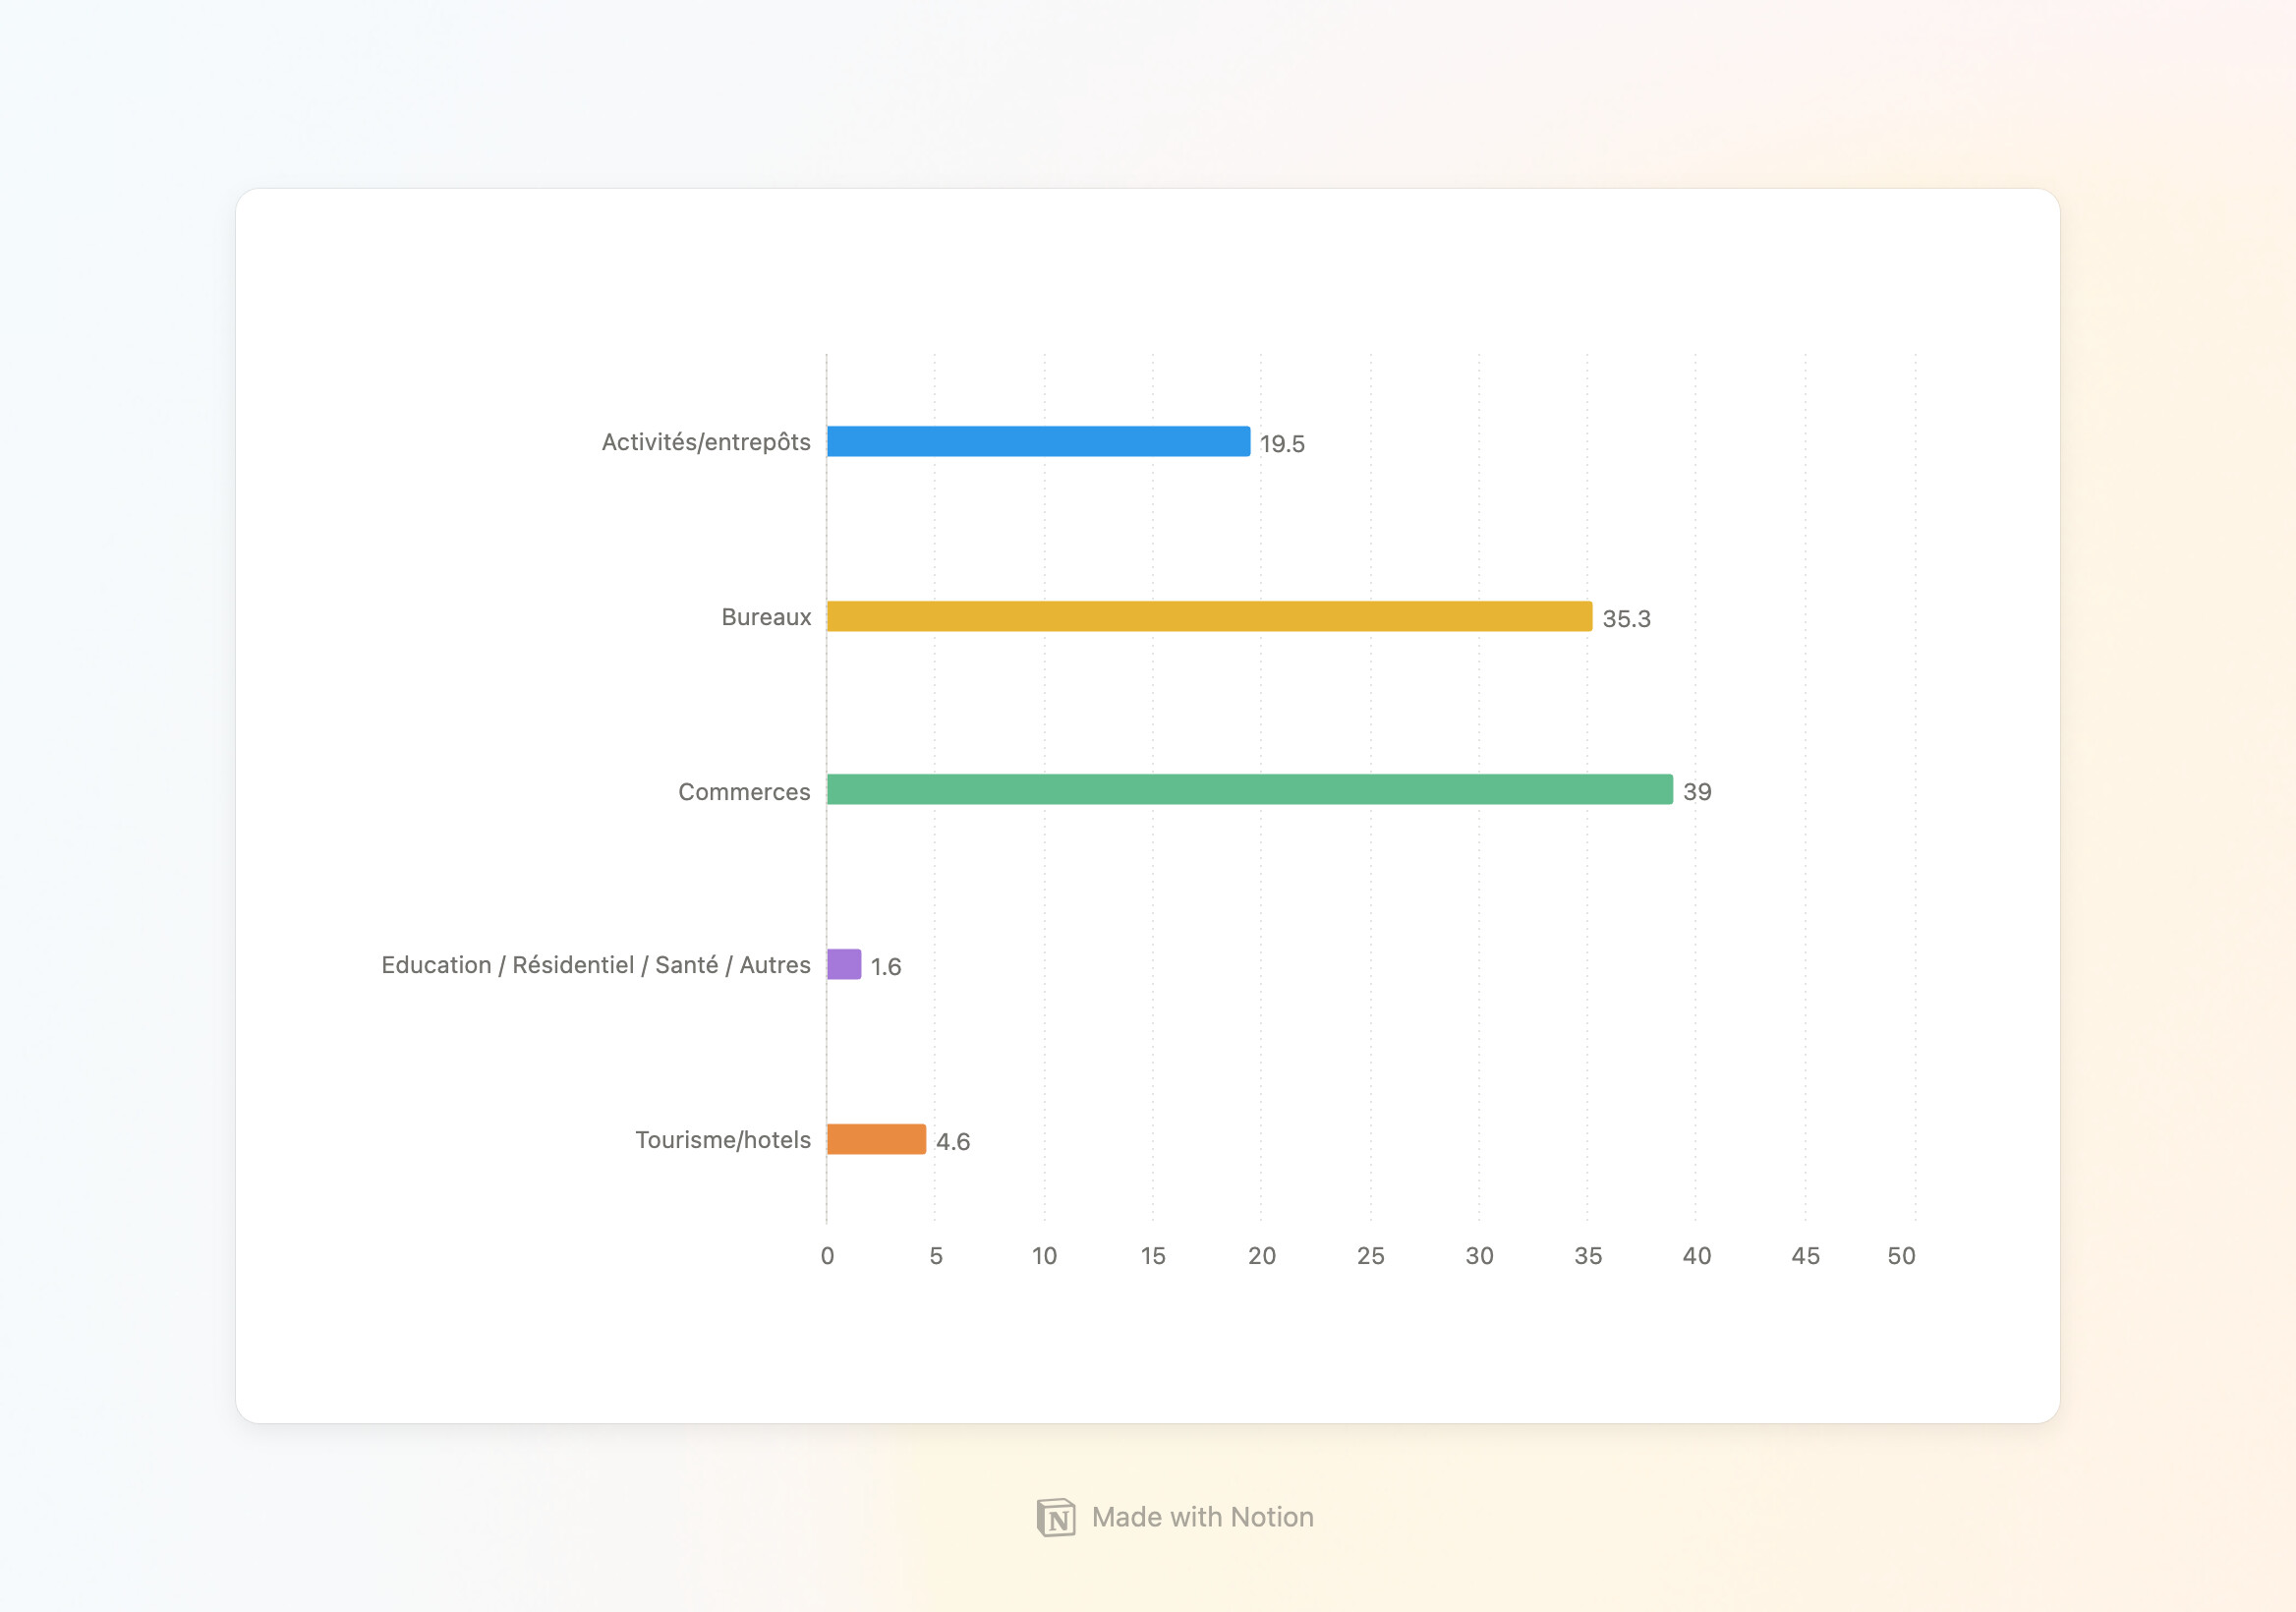Click the Notion logo icon

(1056, 1517)
